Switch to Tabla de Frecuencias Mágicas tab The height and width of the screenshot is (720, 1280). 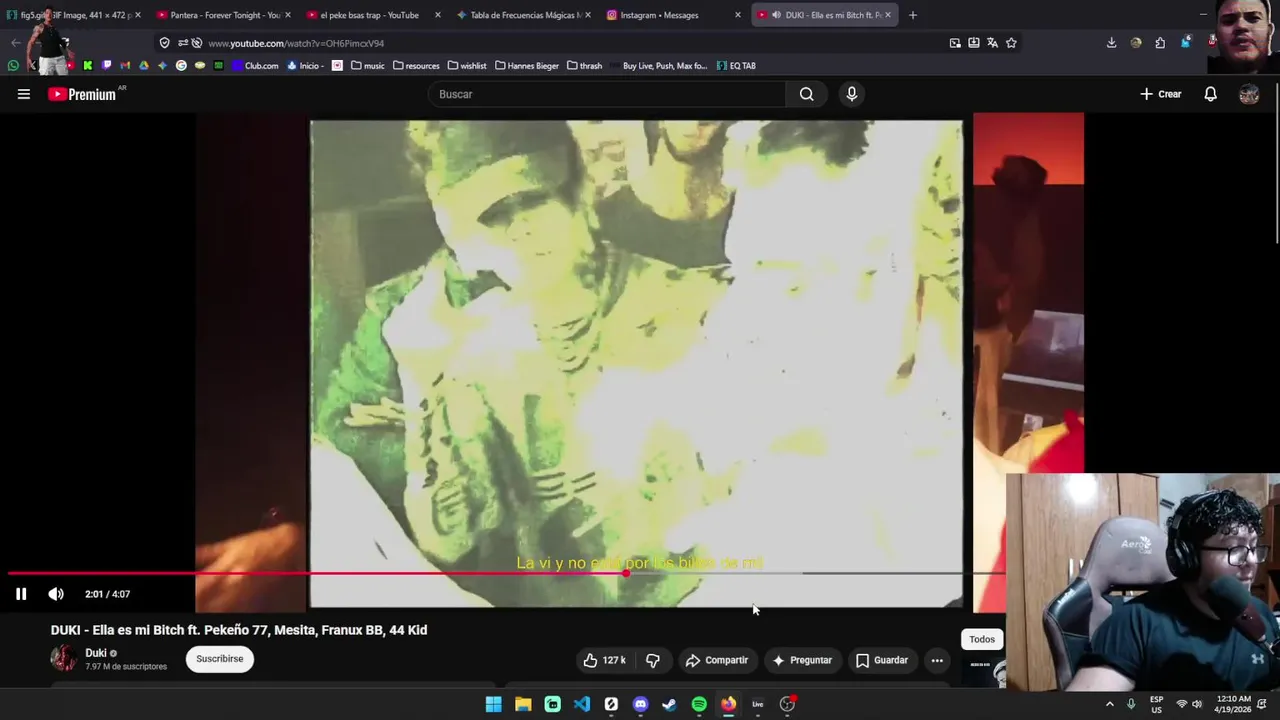523,15
